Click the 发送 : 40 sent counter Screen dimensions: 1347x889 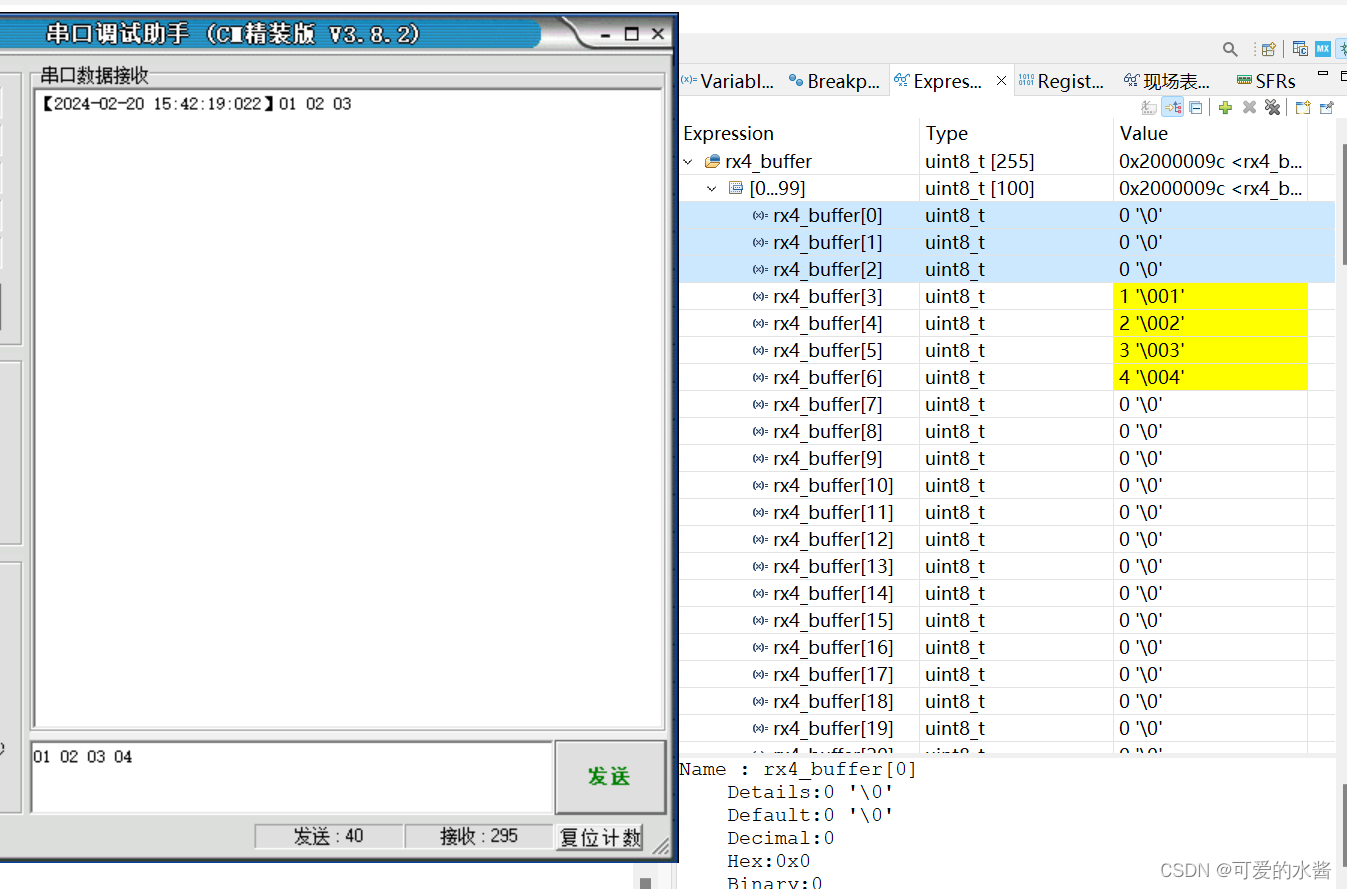coord(328,837)
